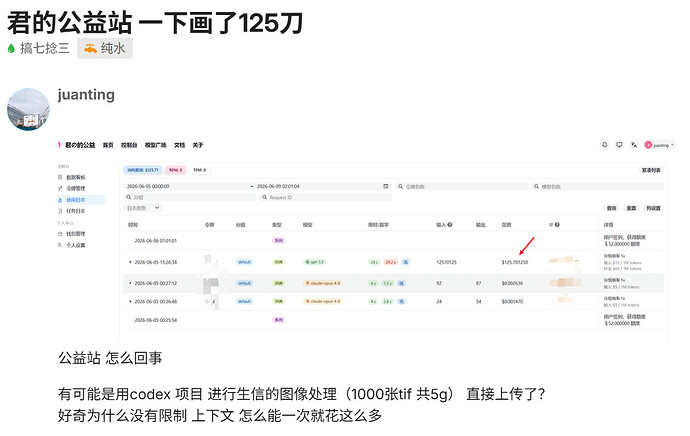Viewport: 690px width, 436px height.
Task: Open 模型广场 in top navigation
Action: click(x=155, y=145)
